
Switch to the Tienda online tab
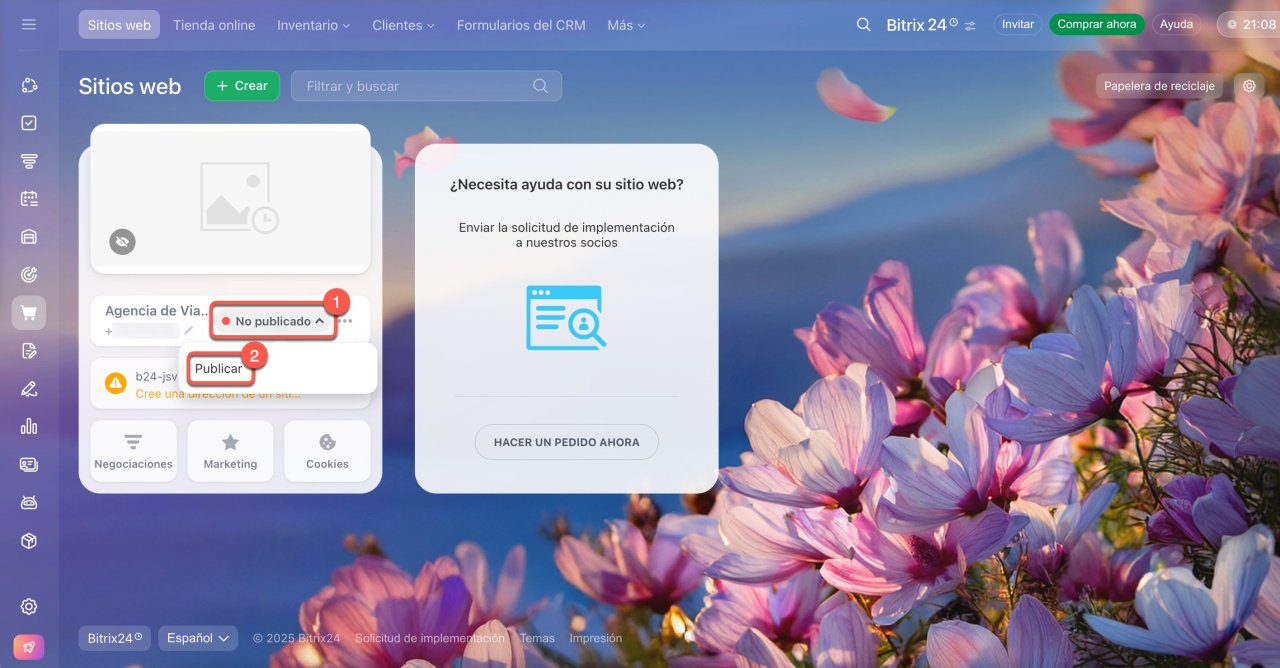[214, 25]
